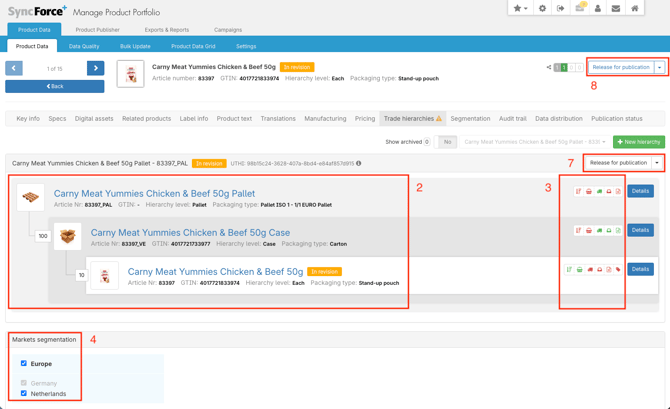Click the shopping basket icon in the Pallet row
670x409 pixels.
[589, 191]
